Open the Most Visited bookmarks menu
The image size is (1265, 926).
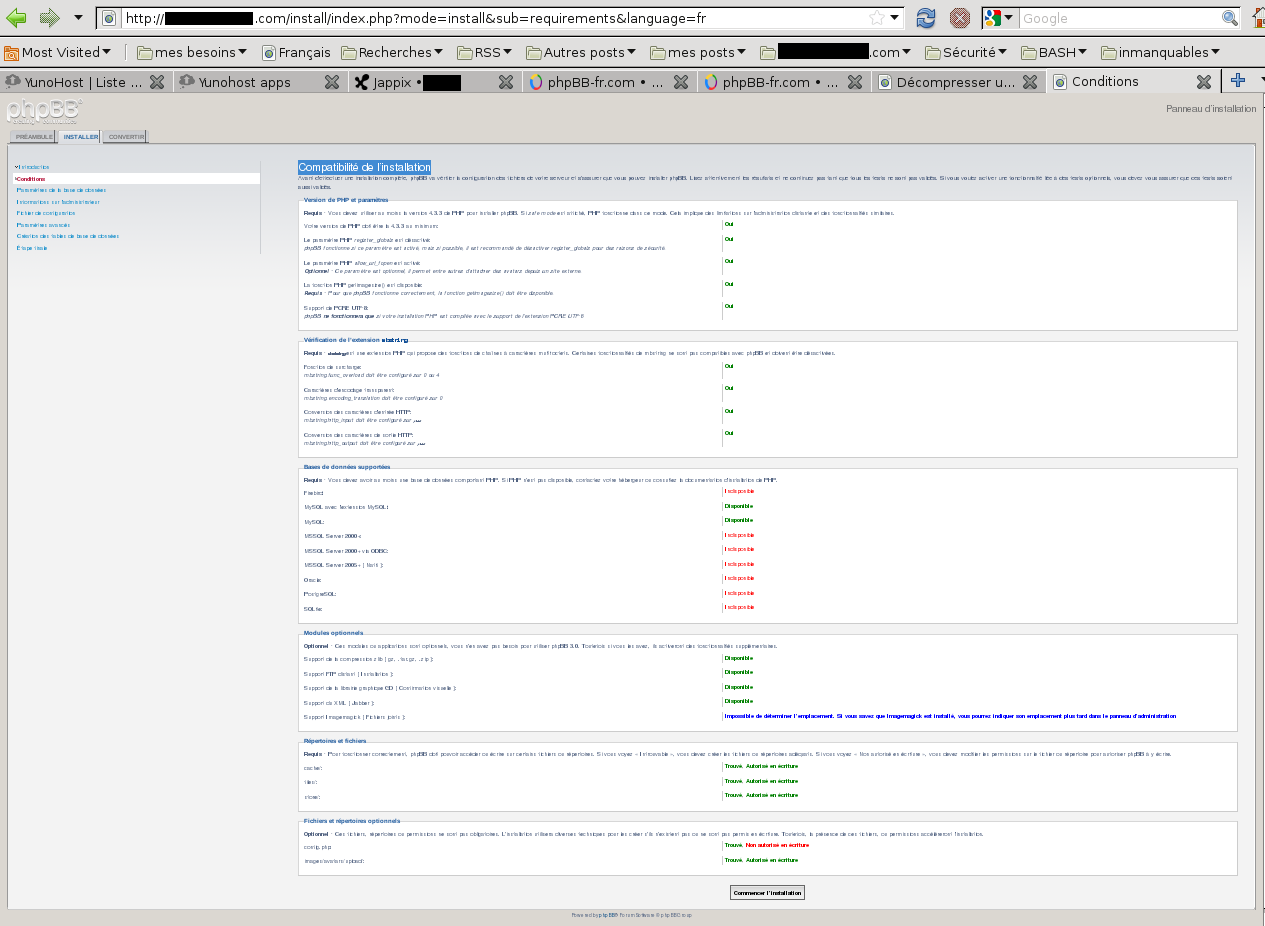tap(58, 52)
